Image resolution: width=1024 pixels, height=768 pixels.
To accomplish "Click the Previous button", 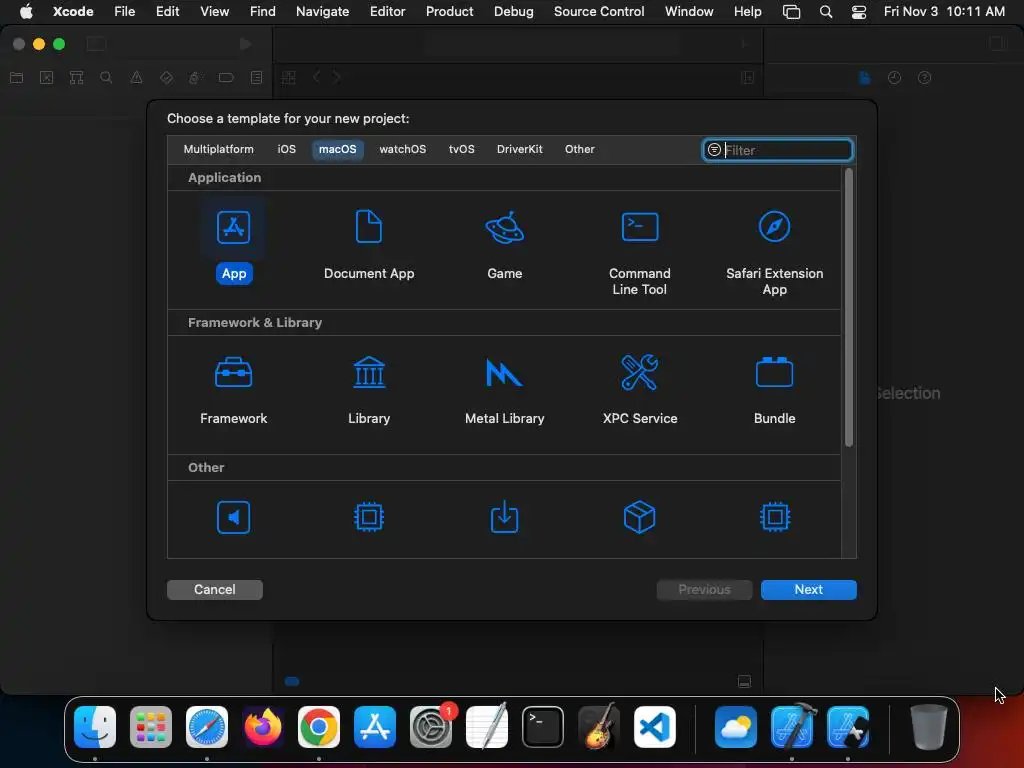I will 704,589.
